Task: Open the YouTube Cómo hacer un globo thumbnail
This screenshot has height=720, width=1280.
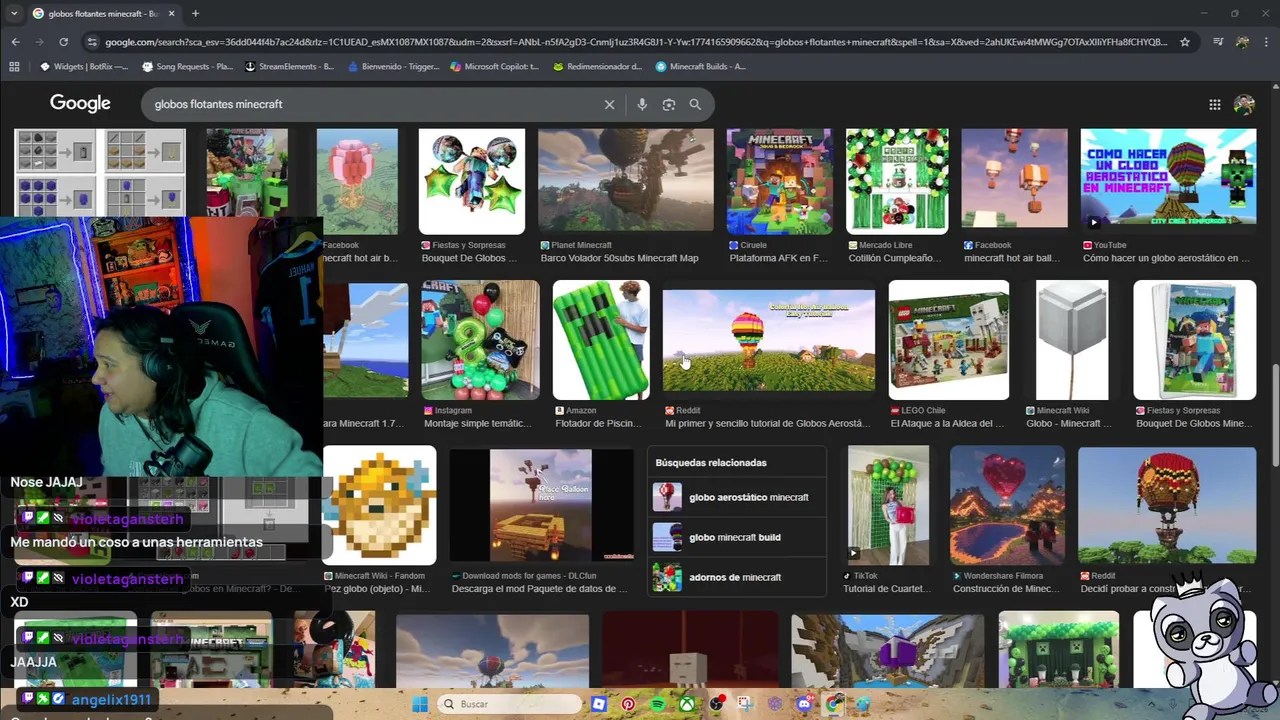Action: [x=1168, y=180]
